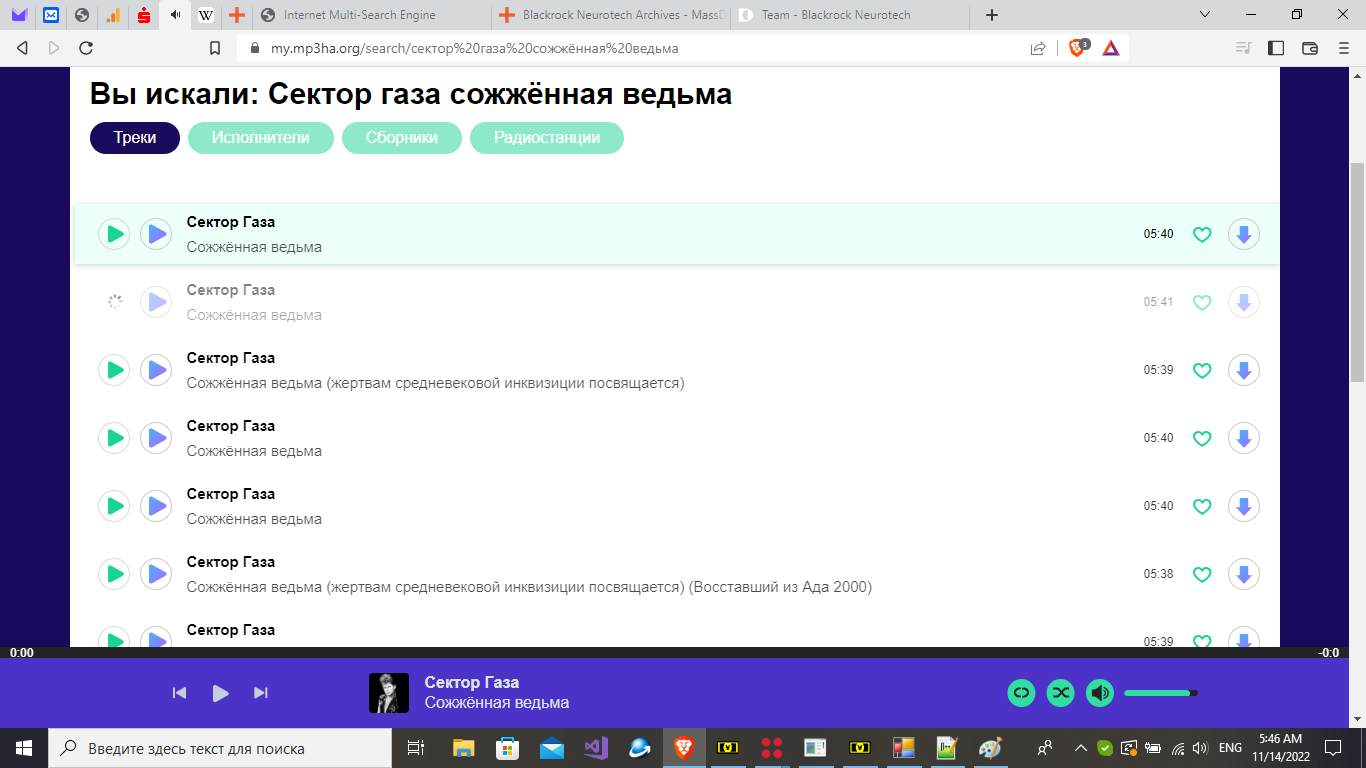Skip to previous track in player bar
This screenshot has width=1366, height=768.
pos(180,693)
